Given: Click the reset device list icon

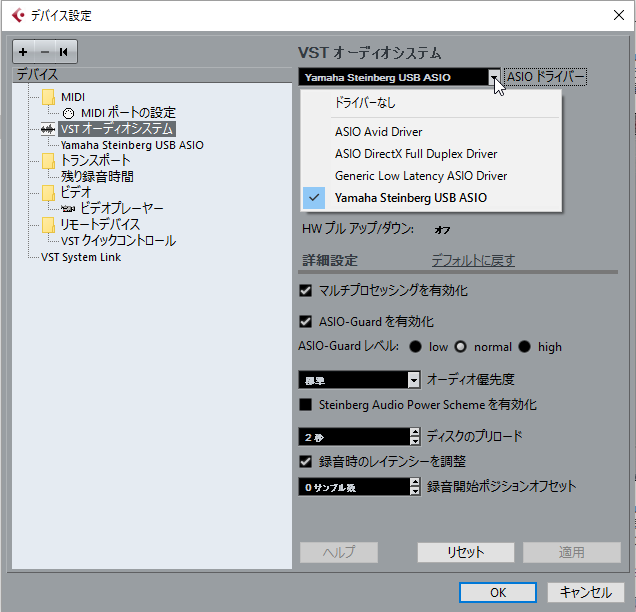Looking at the screenshot, I should 63,51.
